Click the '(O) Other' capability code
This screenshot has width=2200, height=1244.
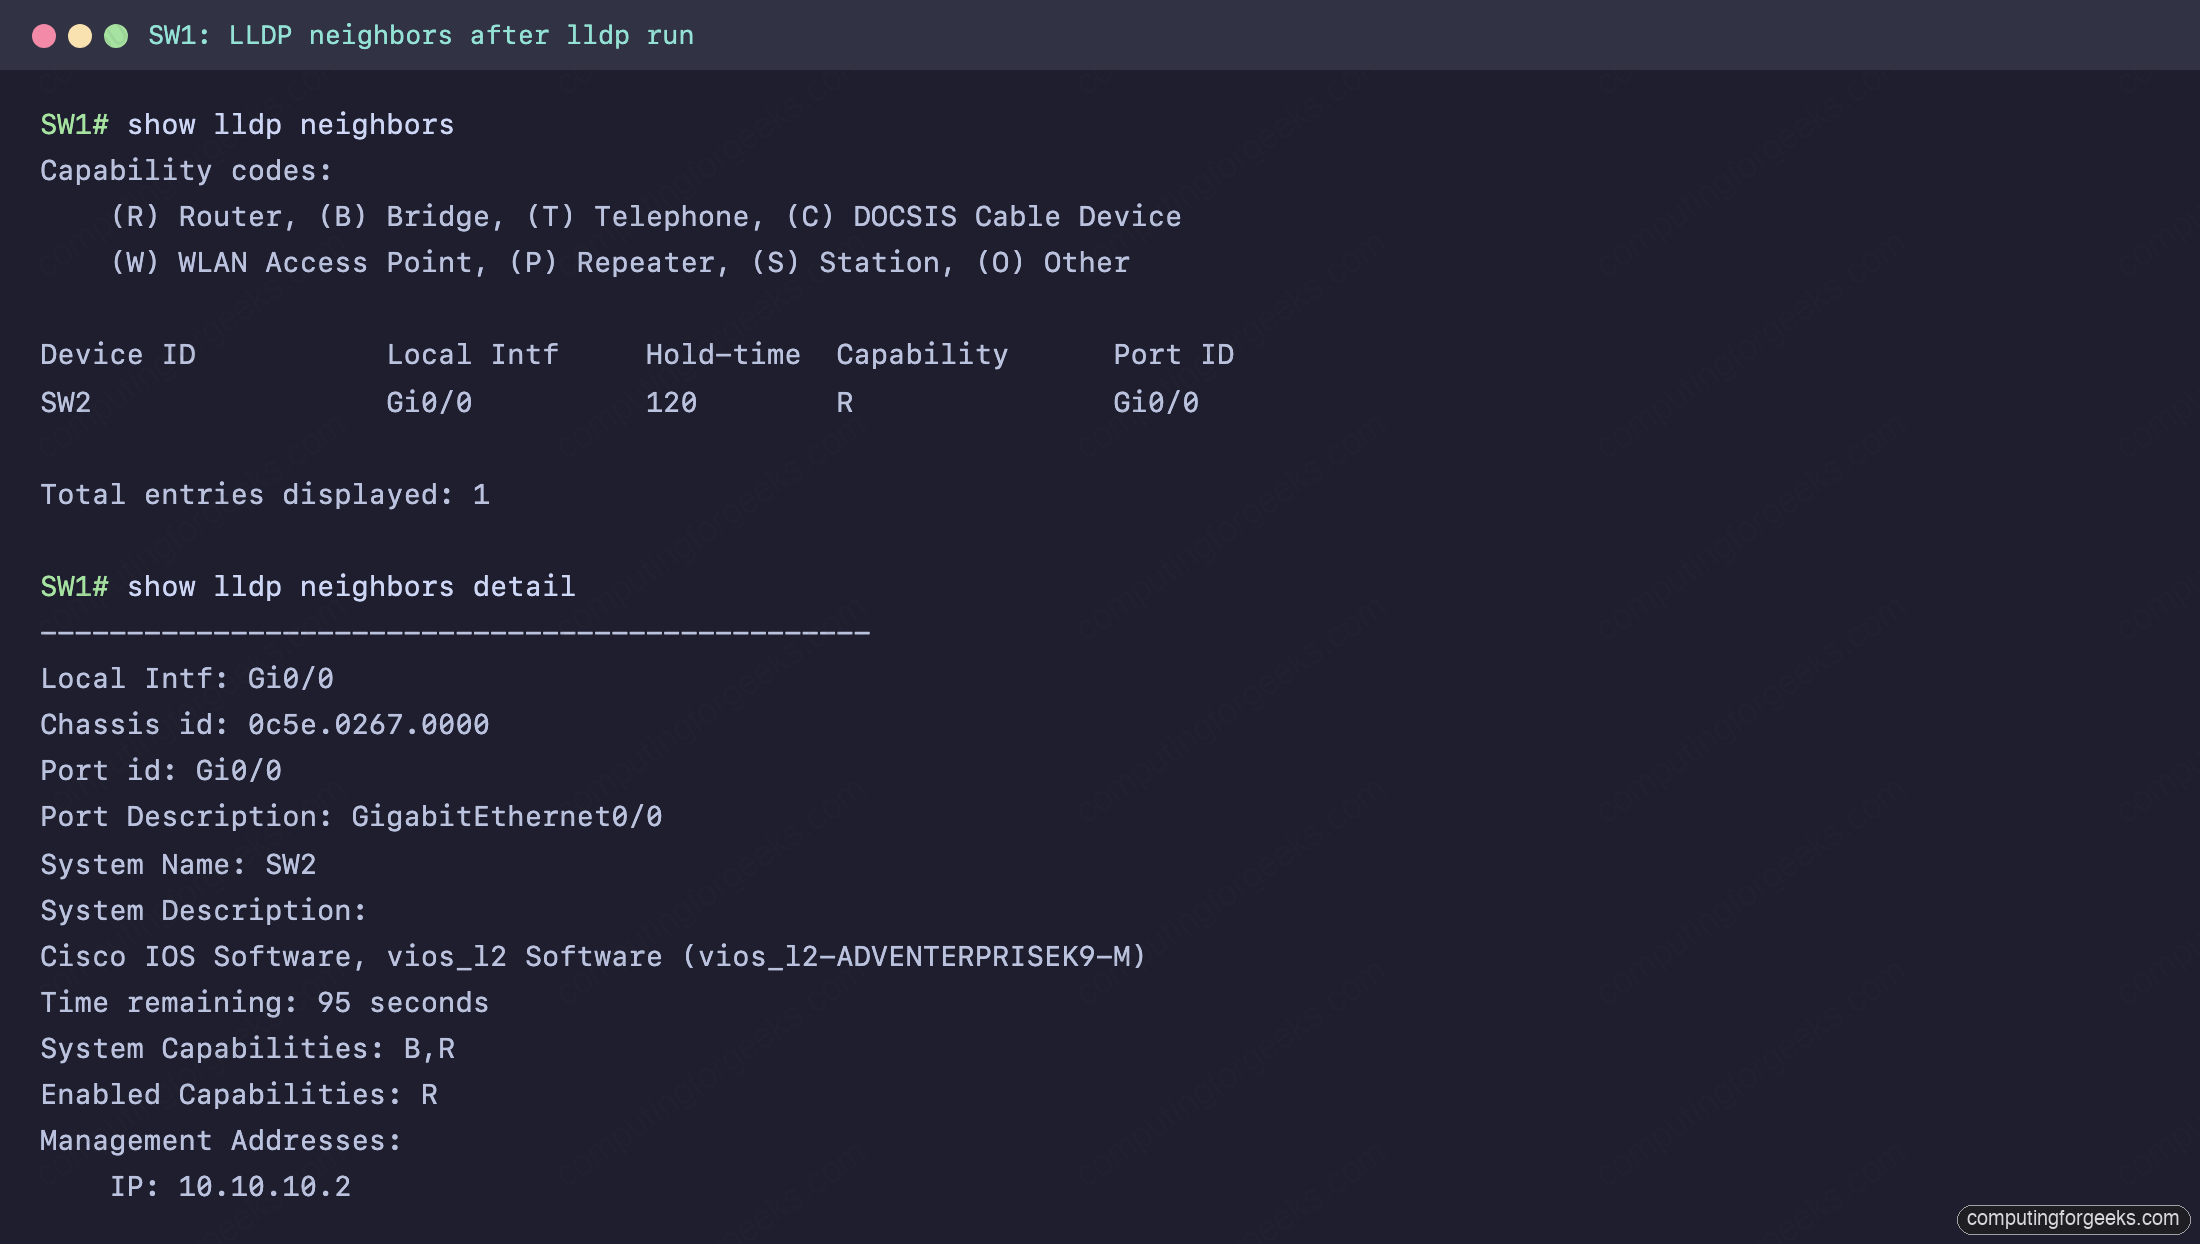[1053, 263]
